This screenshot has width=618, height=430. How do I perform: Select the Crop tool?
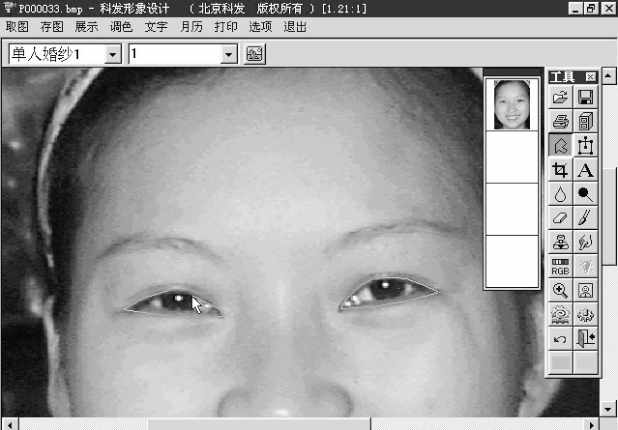point(560,170)
